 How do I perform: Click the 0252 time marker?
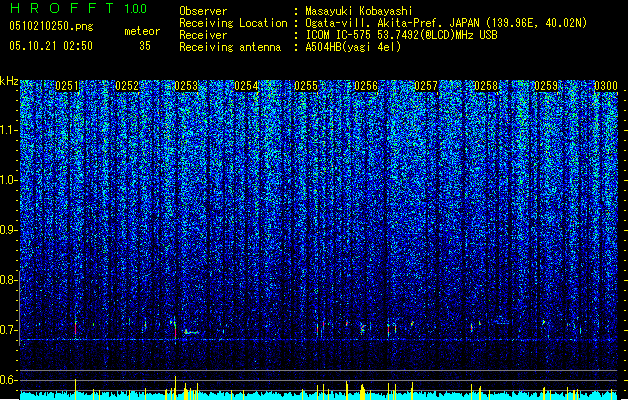(127, 86)
